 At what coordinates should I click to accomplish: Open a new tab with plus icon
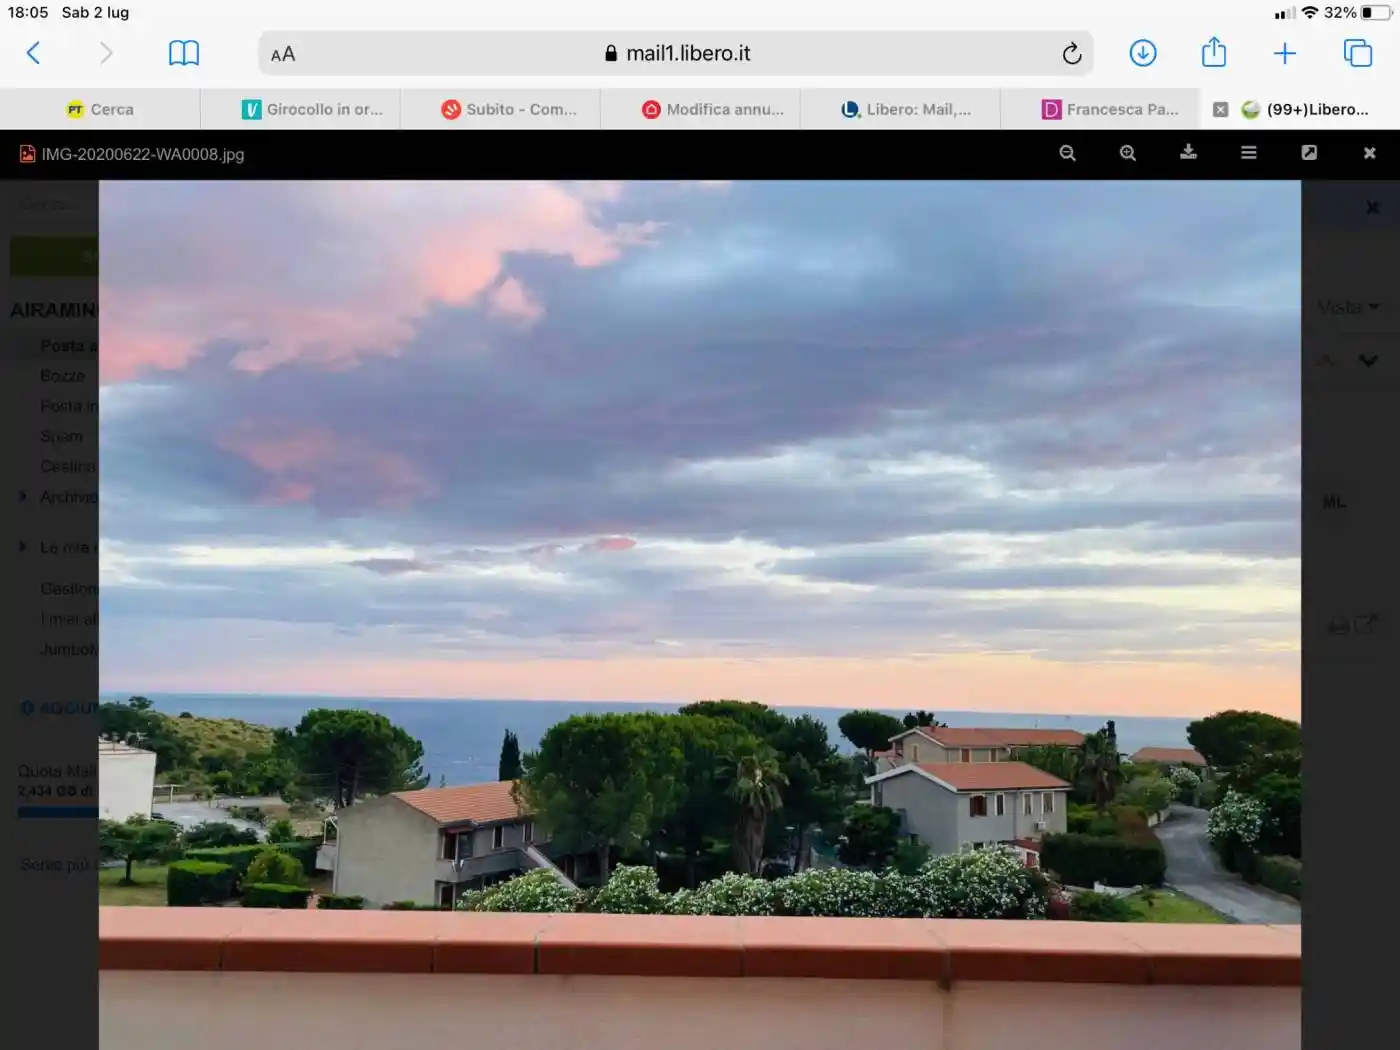tap(1284, 53)
